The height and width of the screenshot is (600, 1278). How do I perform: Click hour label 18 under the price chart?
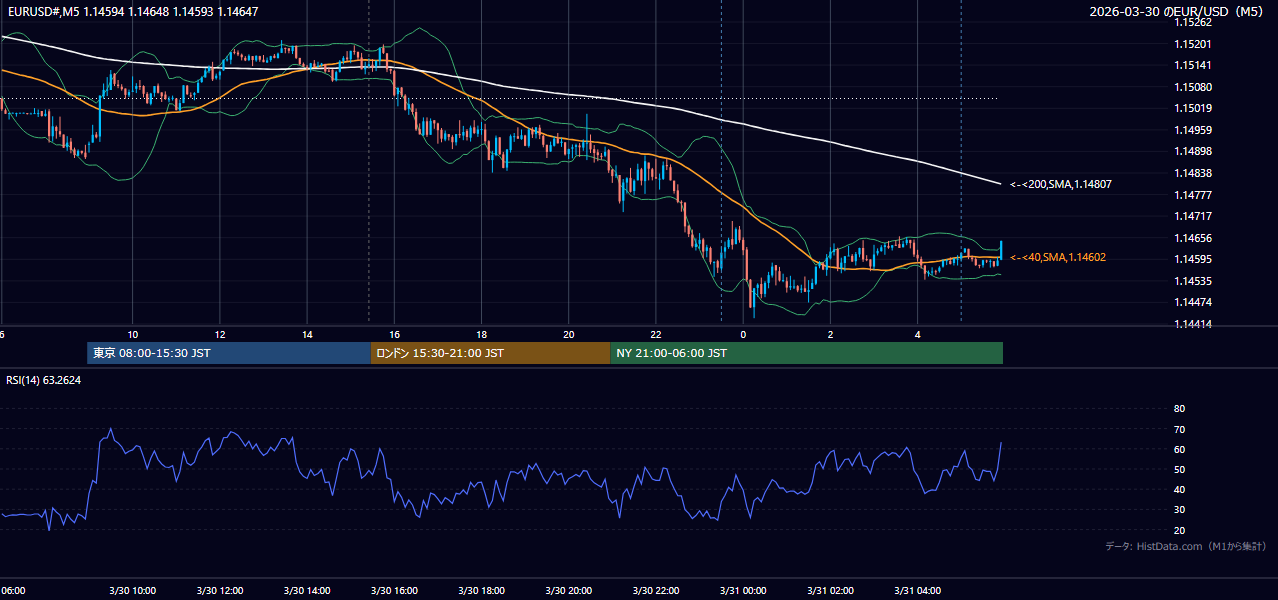(482, 334)
